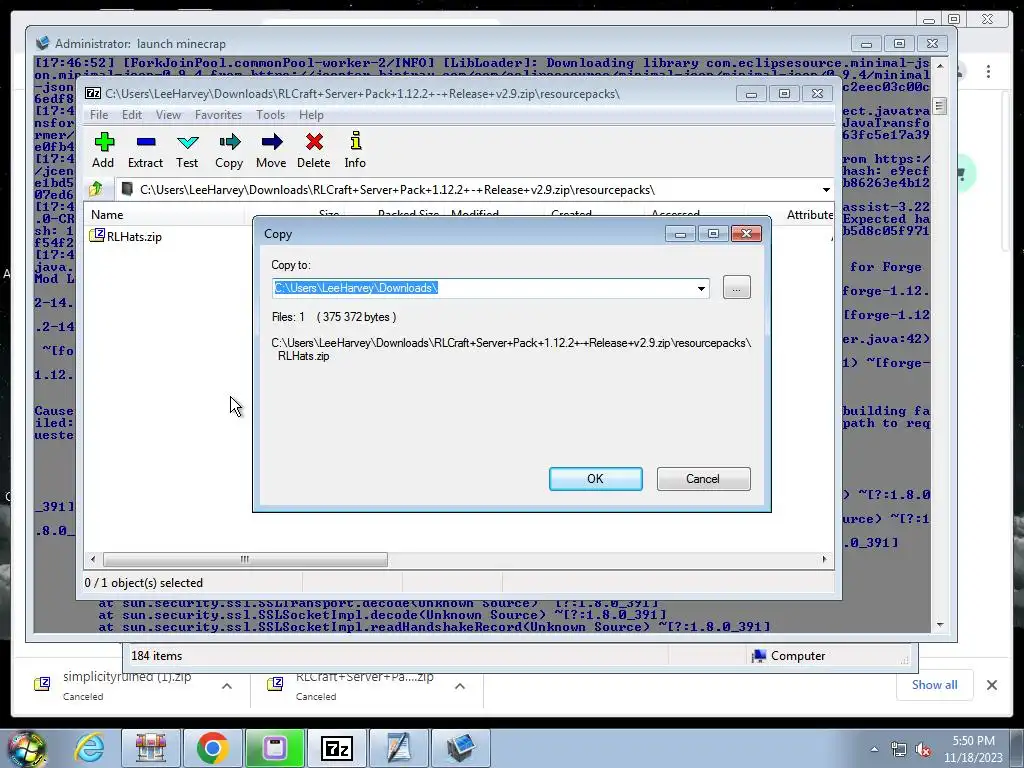Open the notepad pen taskbar icon
Viewport: 1024px width, 768px height.
[x=398, y=748]
